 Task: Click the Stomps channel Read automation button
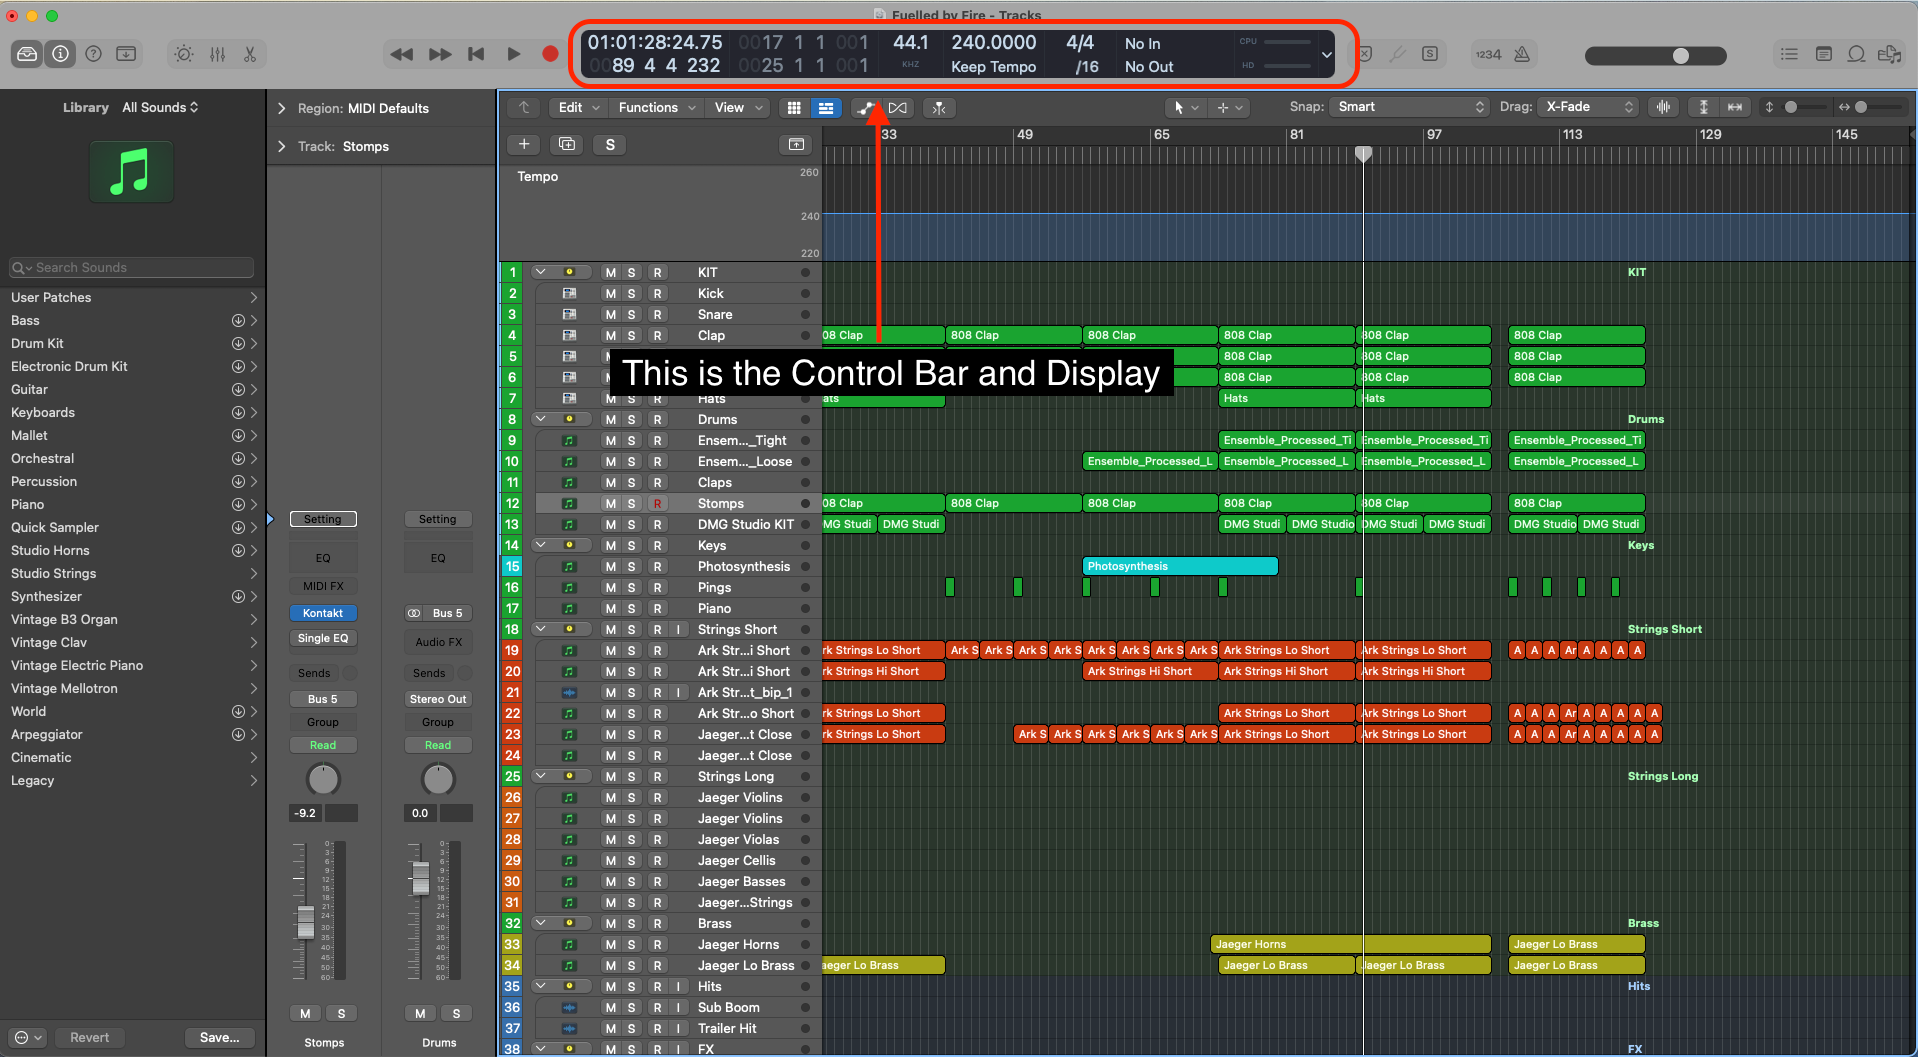[323, 745]
